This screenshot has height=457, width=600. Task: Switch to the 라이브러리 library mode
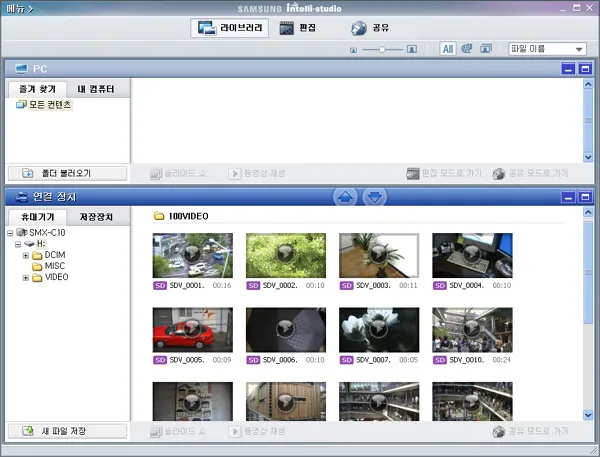pos(229,28)
